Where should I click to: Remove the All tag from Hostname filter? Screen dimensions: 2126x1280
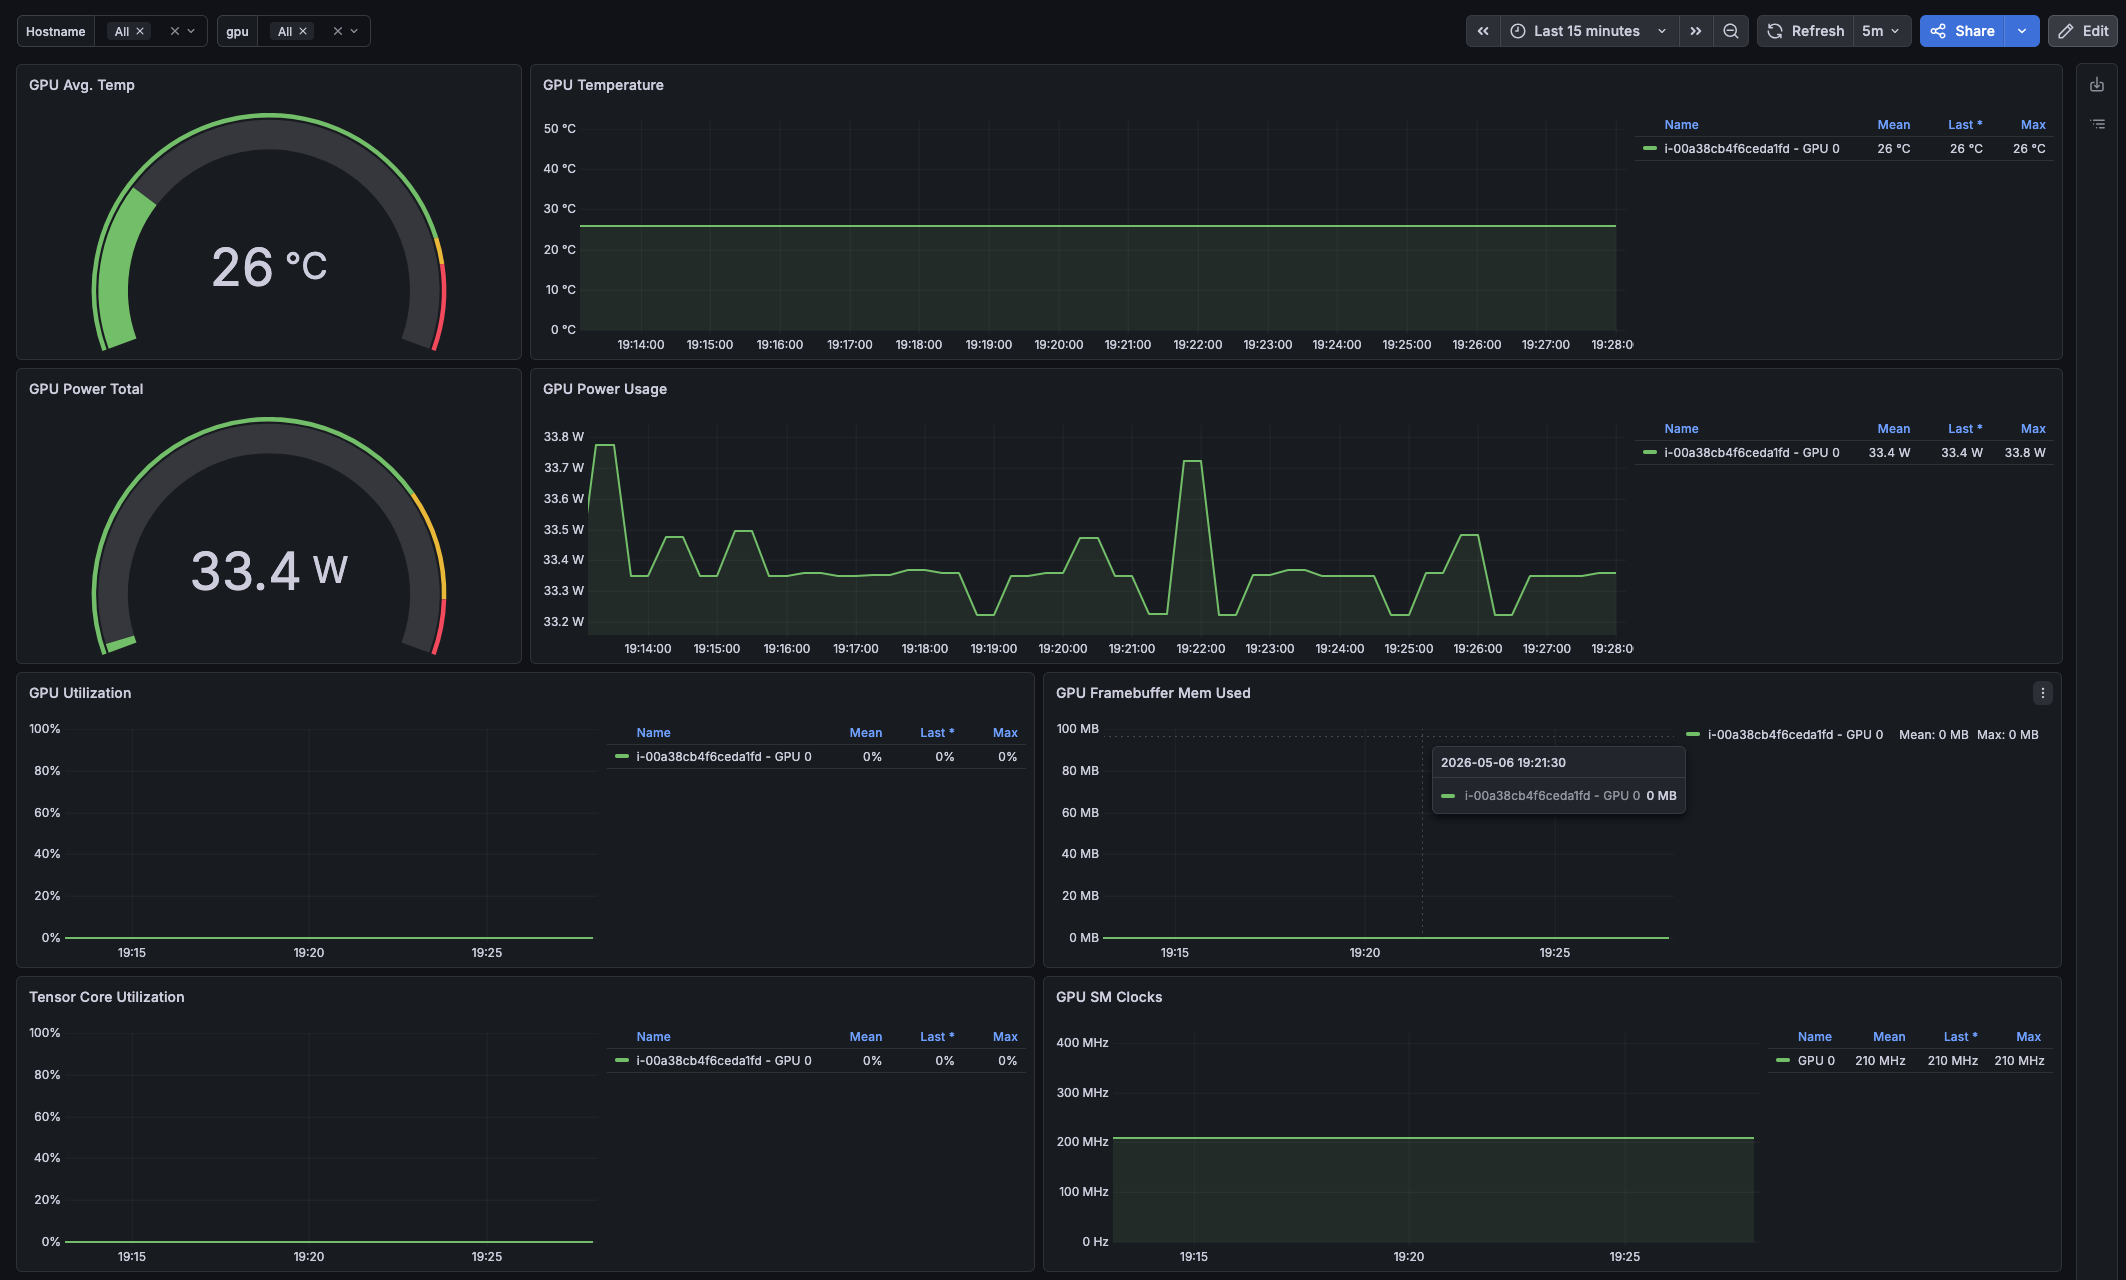click(140, 31)
